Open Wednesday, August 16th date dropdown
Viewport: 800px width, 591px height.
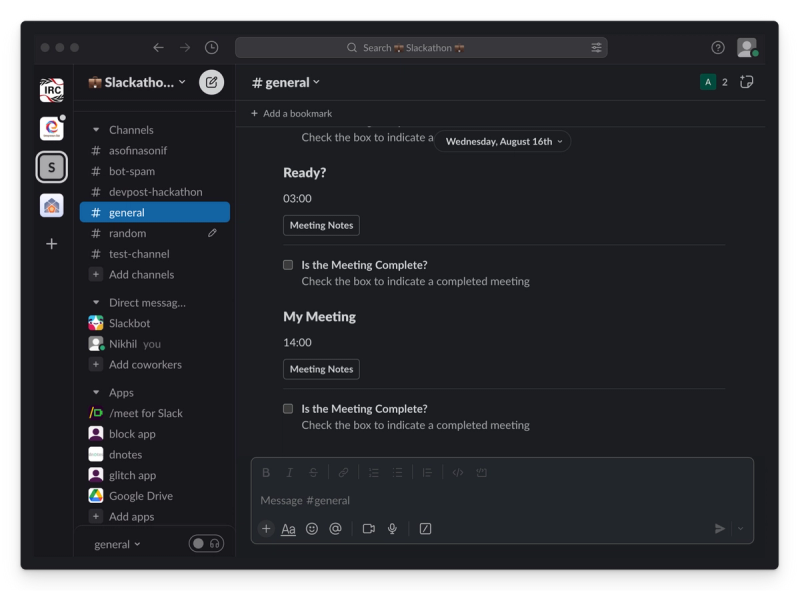click(503, 141)
